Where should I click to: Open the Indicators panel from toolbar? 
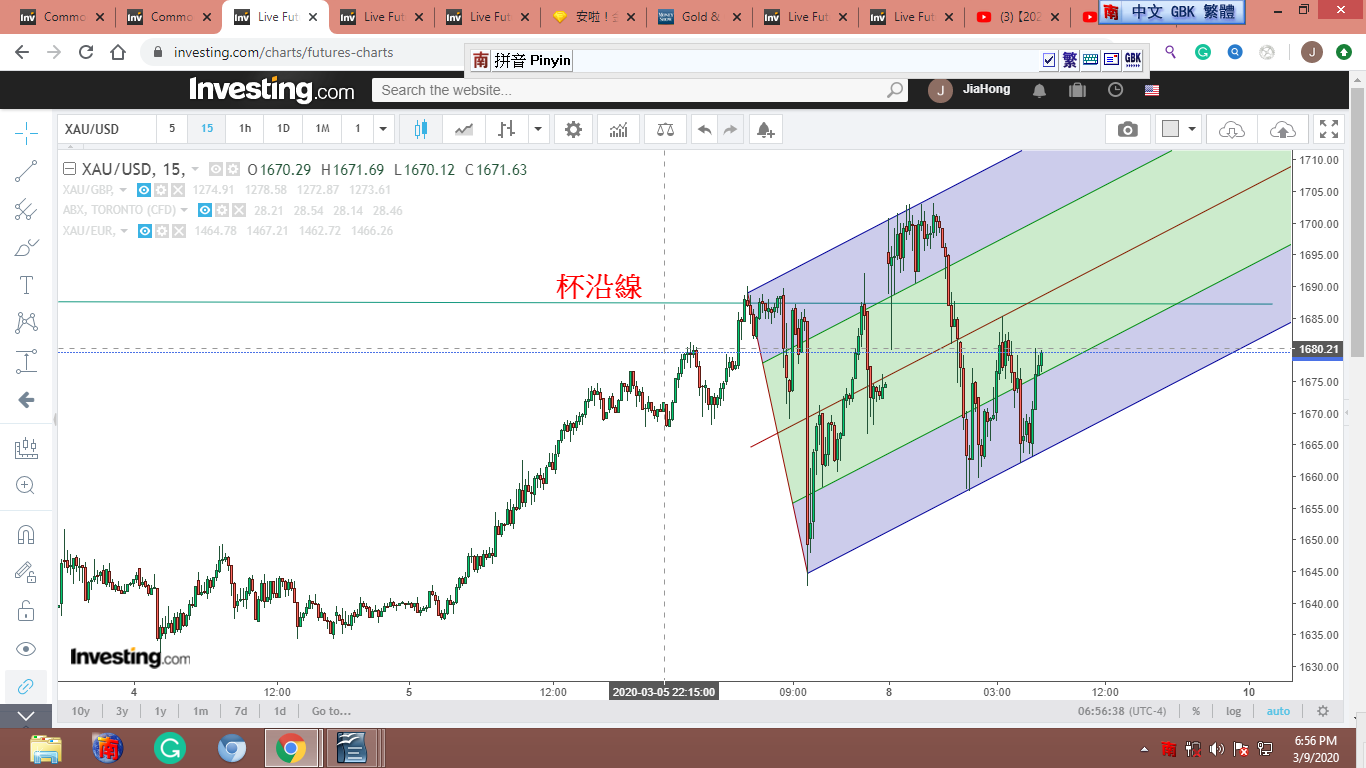[619, 129]
